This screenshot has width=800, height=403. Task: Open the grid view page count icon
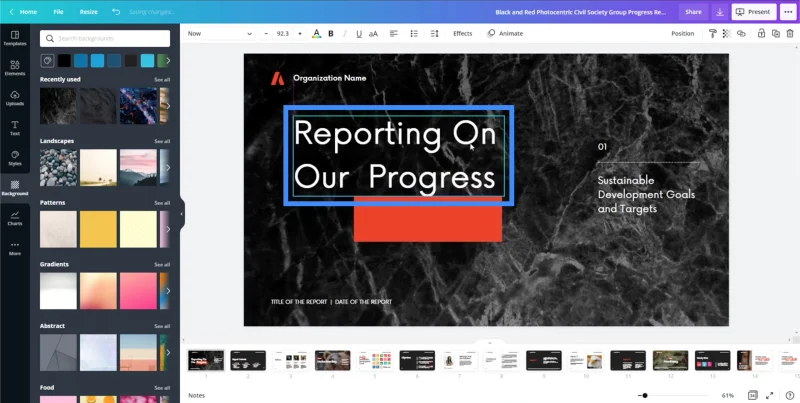[x=753, y=395]
